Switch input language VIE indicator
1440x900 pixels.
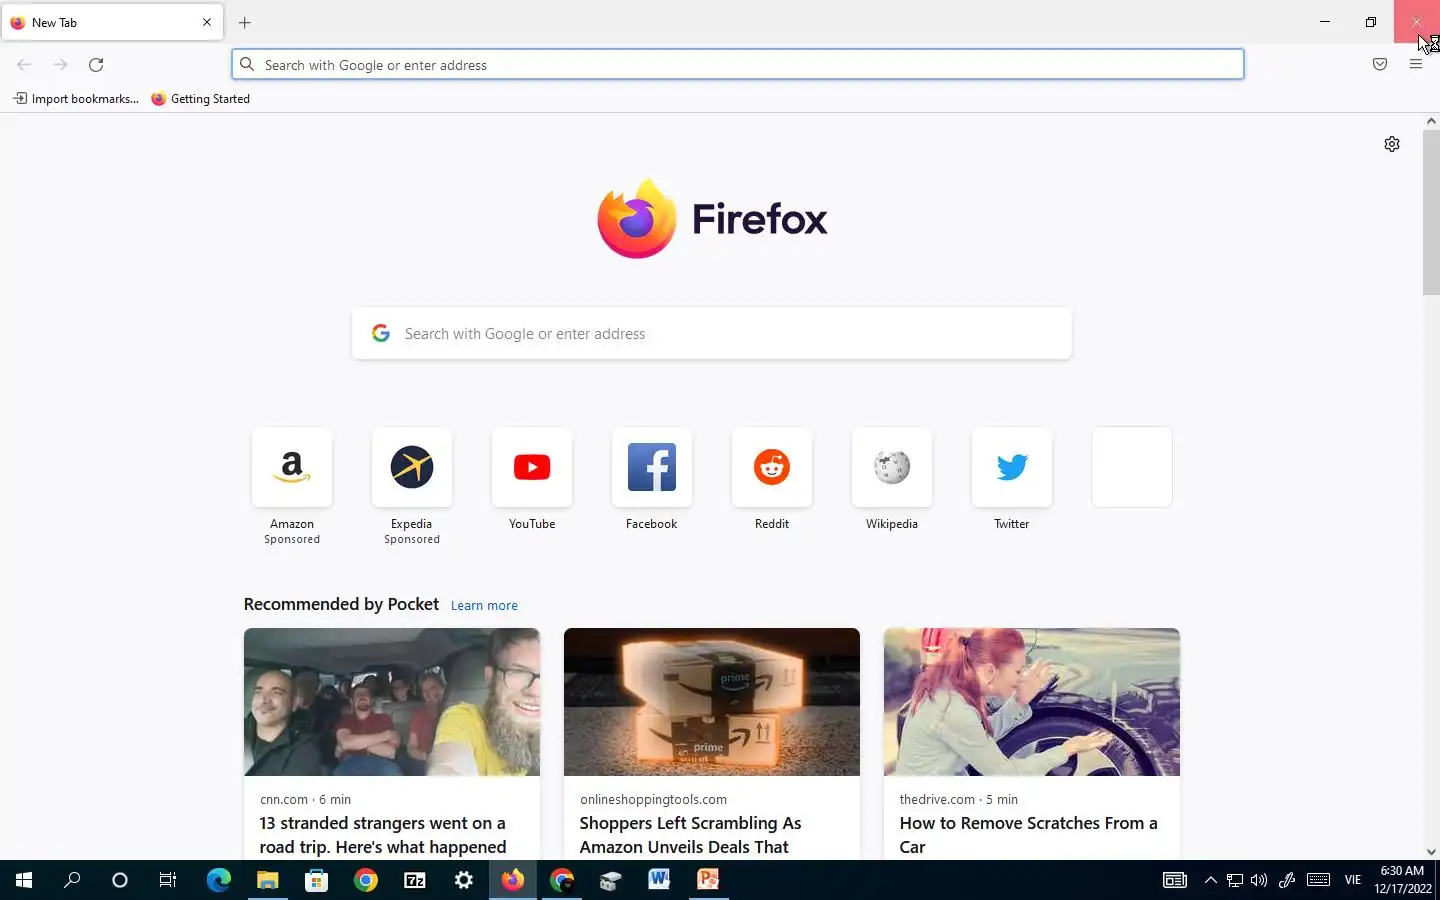click(1353, 880)
